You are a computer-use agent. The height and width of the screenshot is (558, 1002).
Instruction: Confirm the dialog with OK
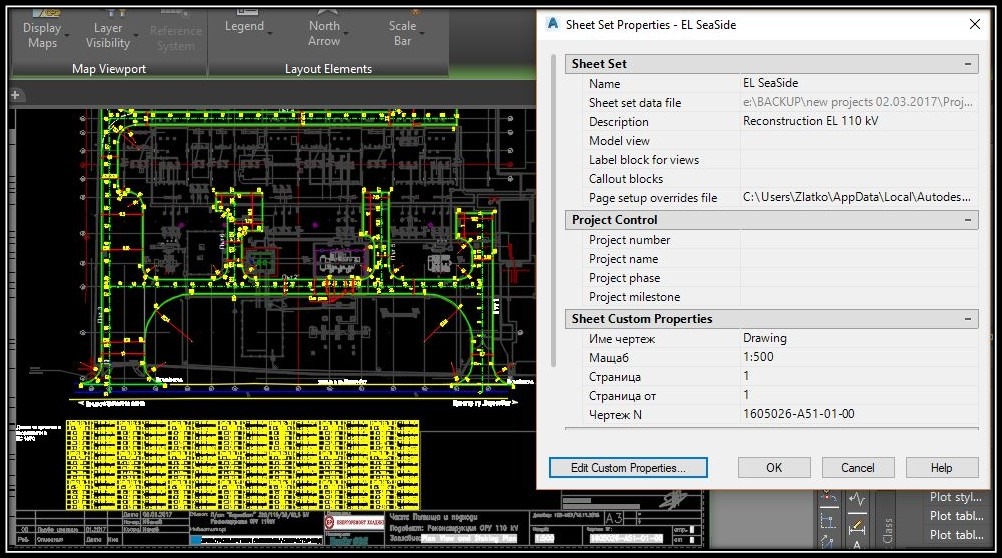pyautogui.click(x=774, y=468)
